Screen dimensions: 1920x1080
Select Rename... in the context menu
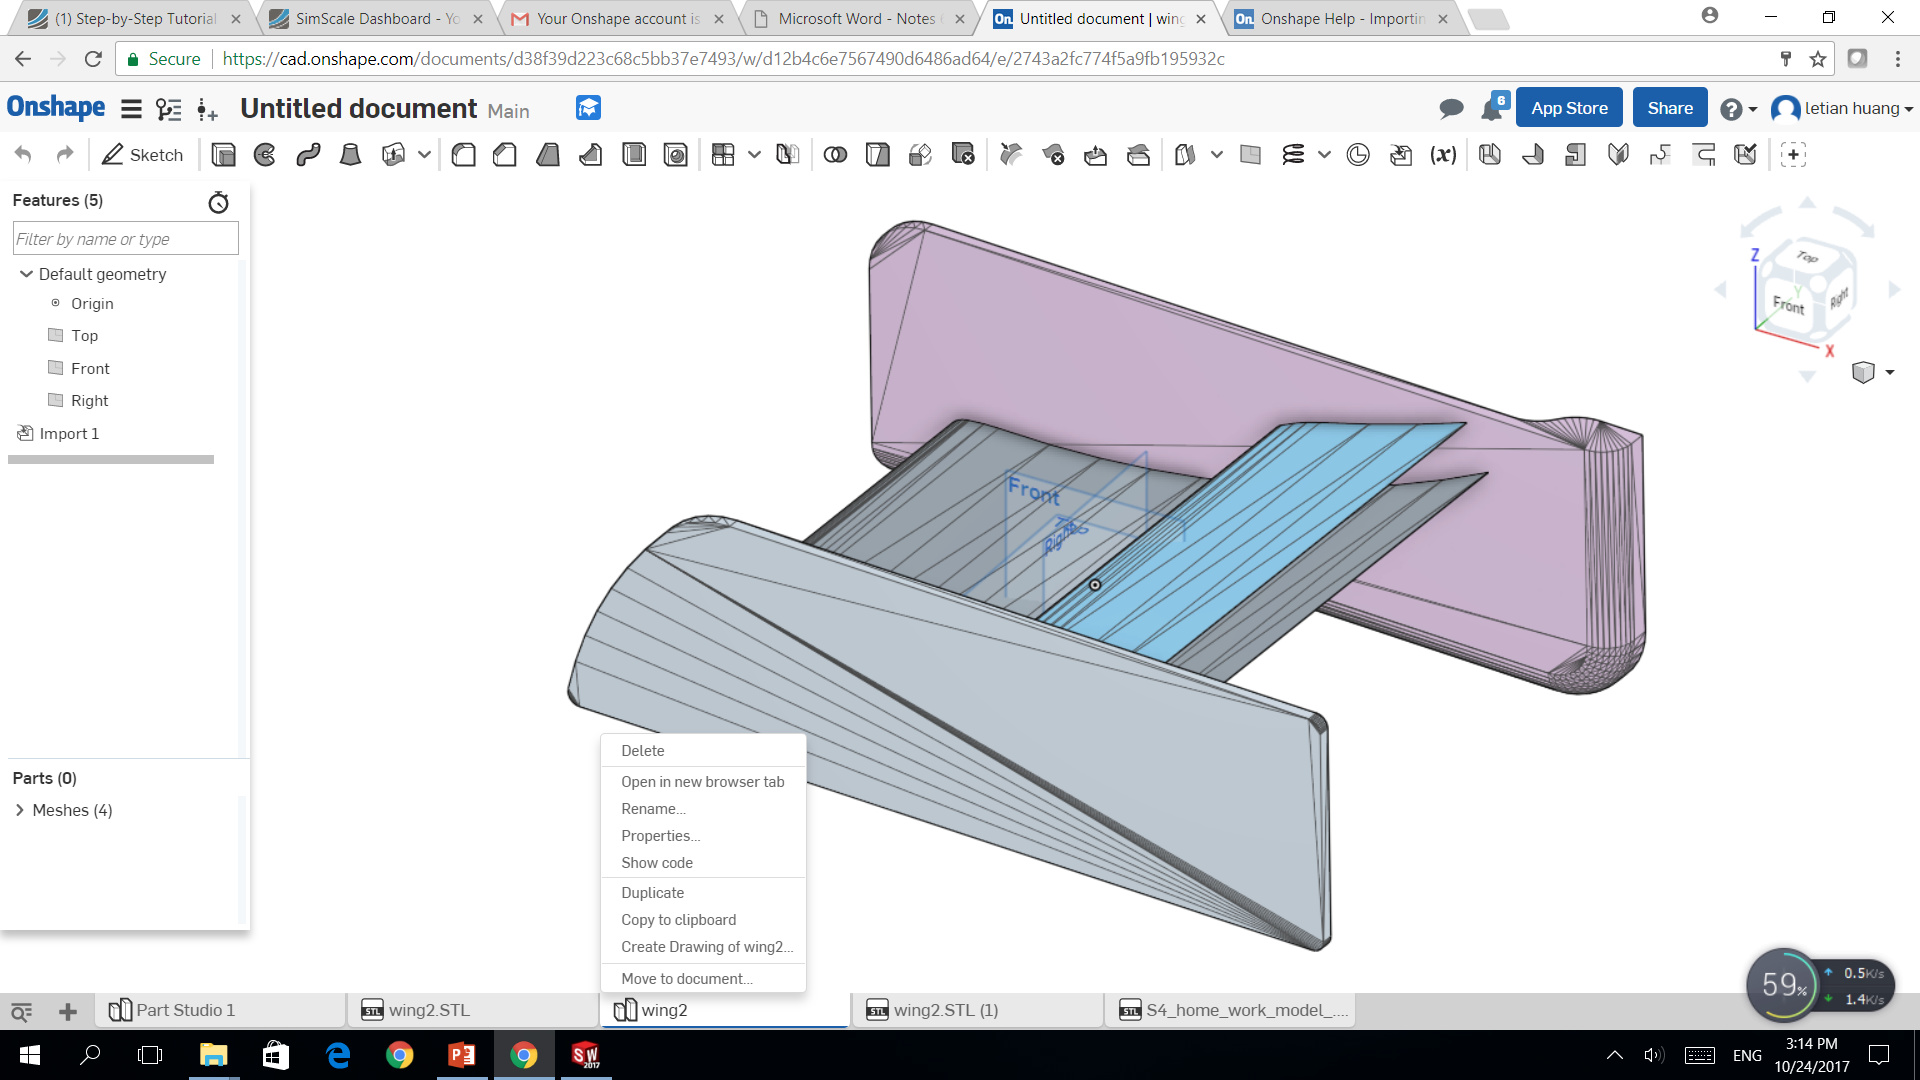[652, 809]
